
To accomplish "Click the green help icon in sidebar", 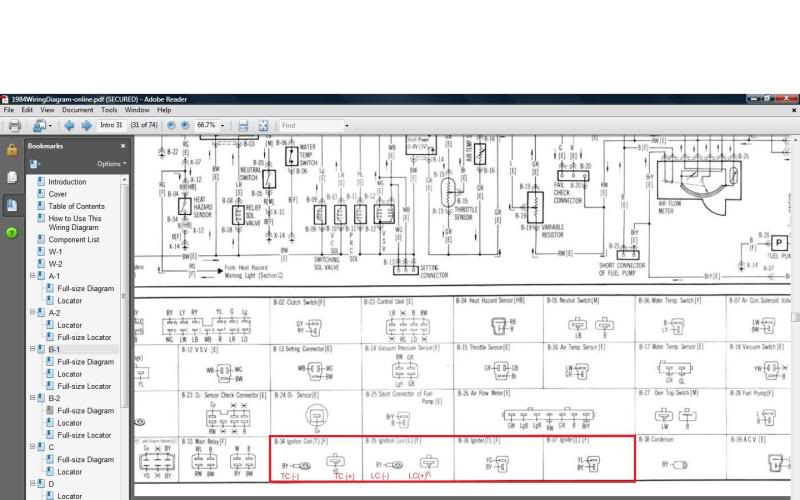I will tap(11, 233).
